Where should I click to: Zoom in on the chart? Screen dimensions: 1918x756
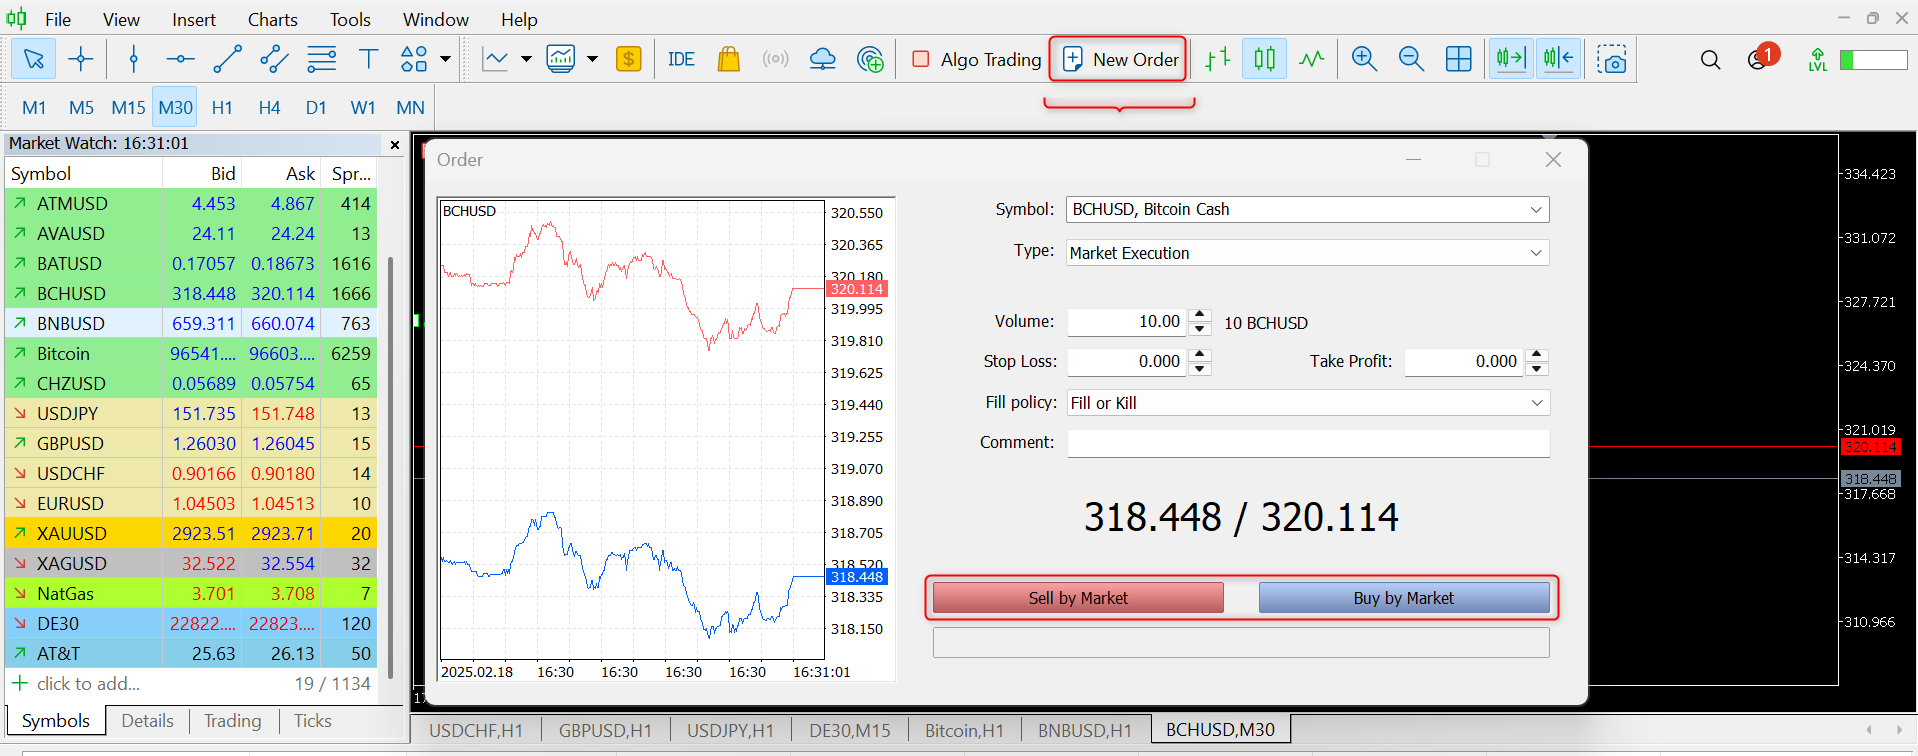click(x=1364, y=59)
